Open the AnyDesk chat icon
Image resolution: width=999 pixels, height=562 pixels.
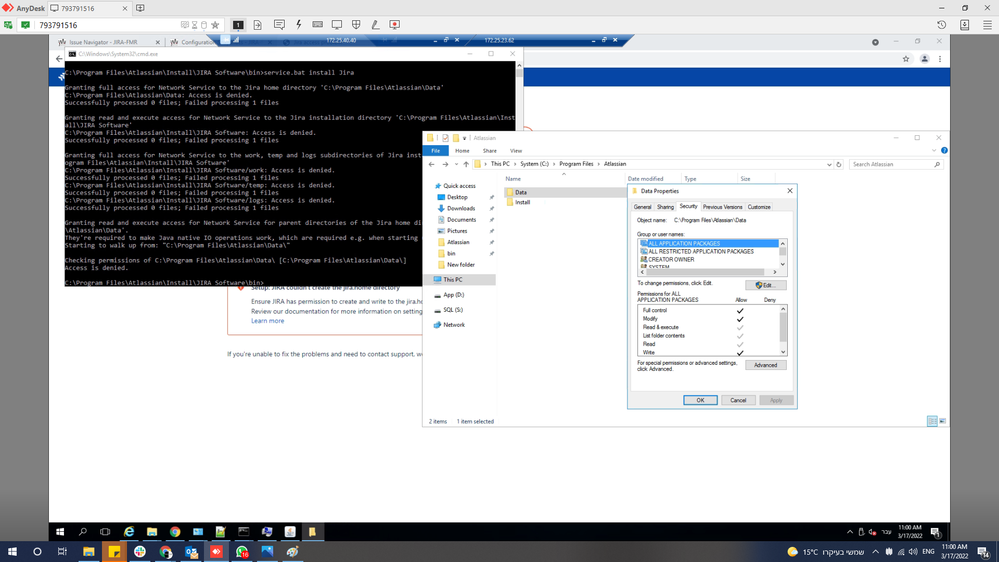(x=279, y=25)
